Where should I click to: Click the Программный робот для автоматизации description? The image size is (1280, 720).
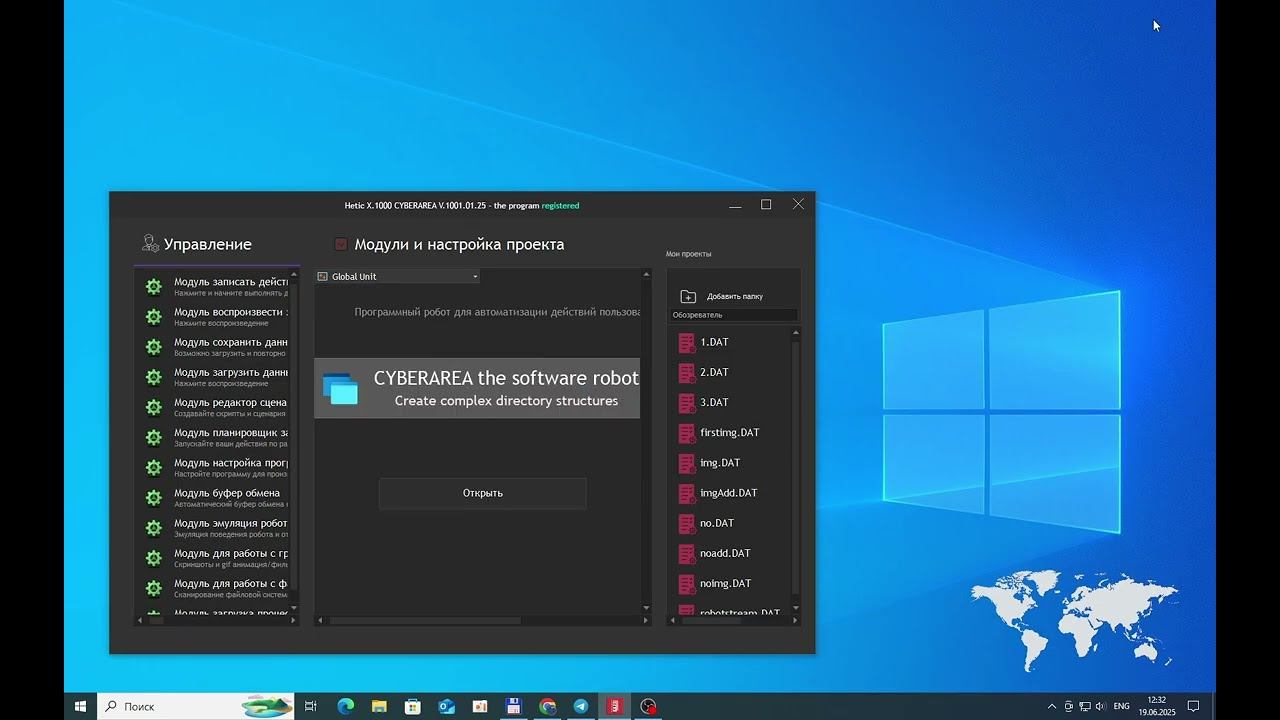[x=497, y=312]
